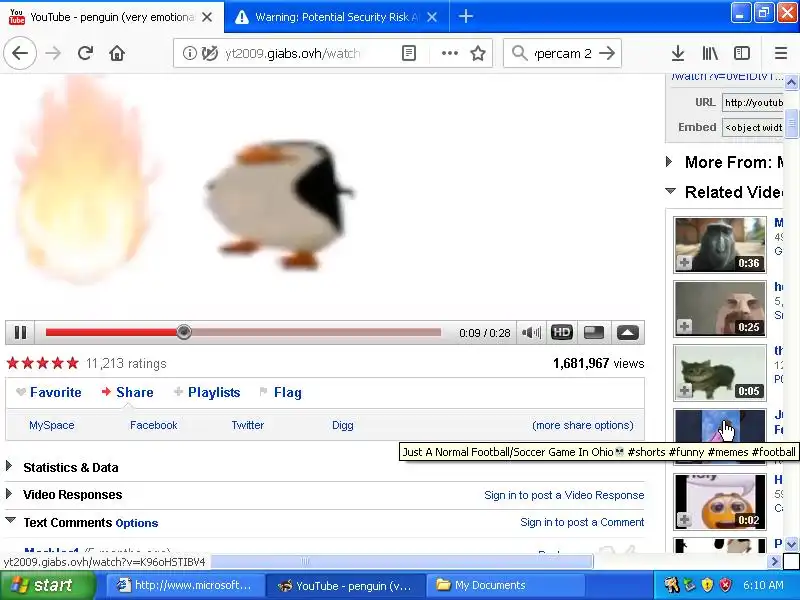Go back to the previous page
This screenshot has width=800, height=600.
20,53
